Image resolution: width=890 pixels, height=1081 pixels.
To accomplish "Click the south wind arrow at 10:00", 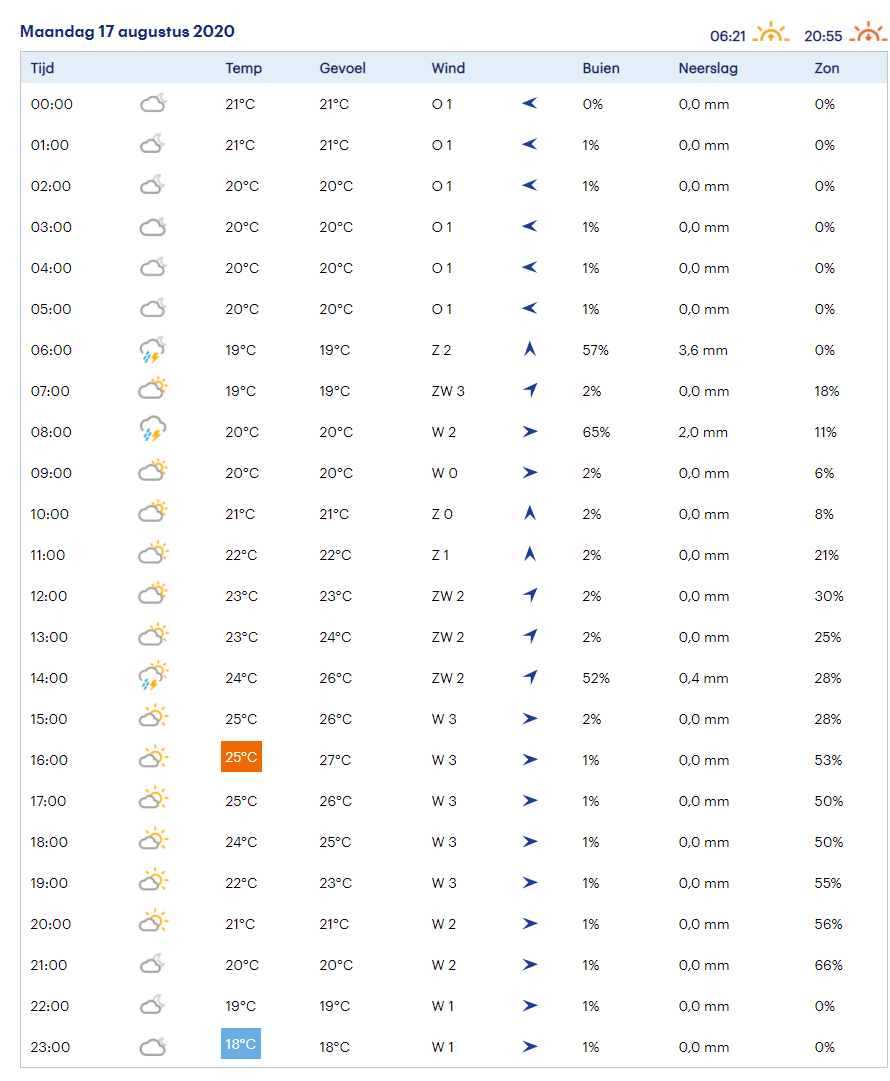I will tap(530, 514).
